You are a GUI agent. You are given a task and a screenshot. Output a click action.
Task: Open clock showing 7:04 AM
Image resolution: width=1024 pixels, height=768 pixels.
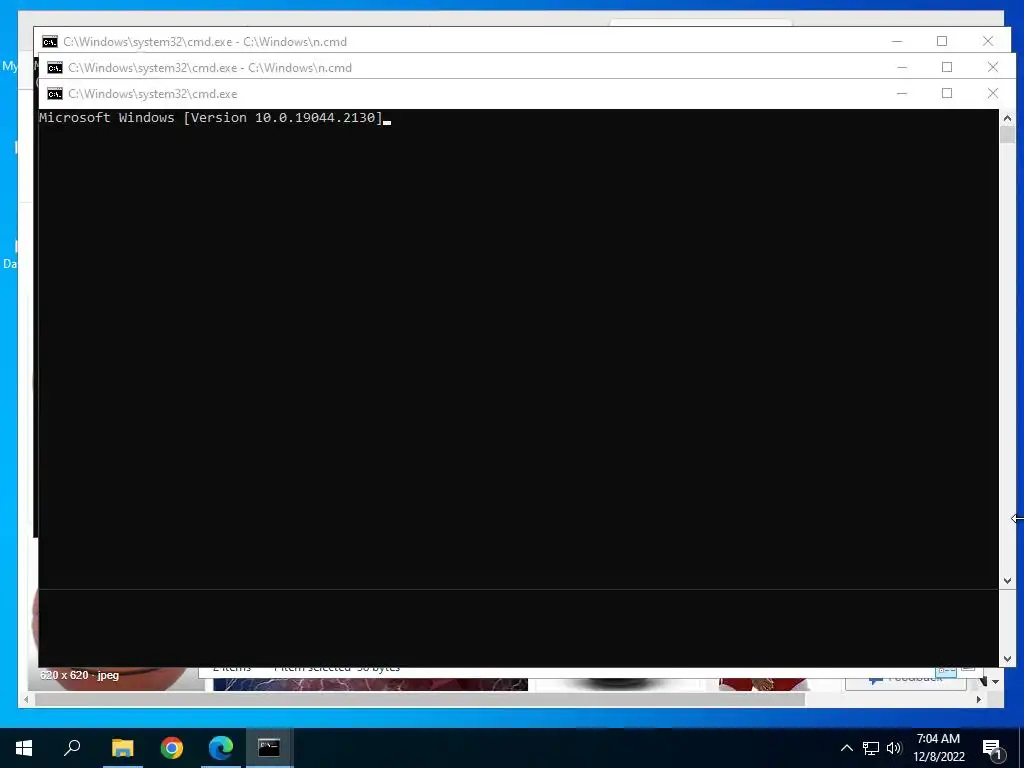(x=938, y=748)
